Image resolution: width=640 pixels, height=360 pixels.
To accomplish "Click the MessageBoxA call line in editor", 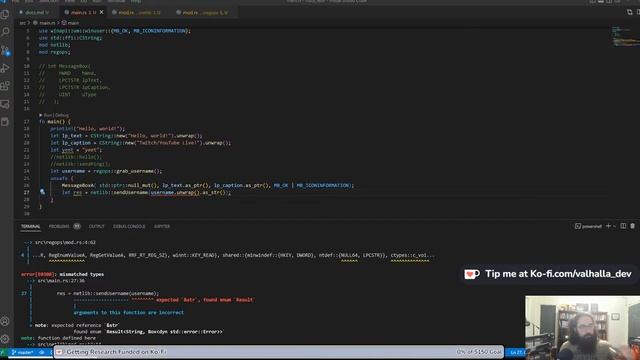I will pyautogui.click(x=207, y=185).
